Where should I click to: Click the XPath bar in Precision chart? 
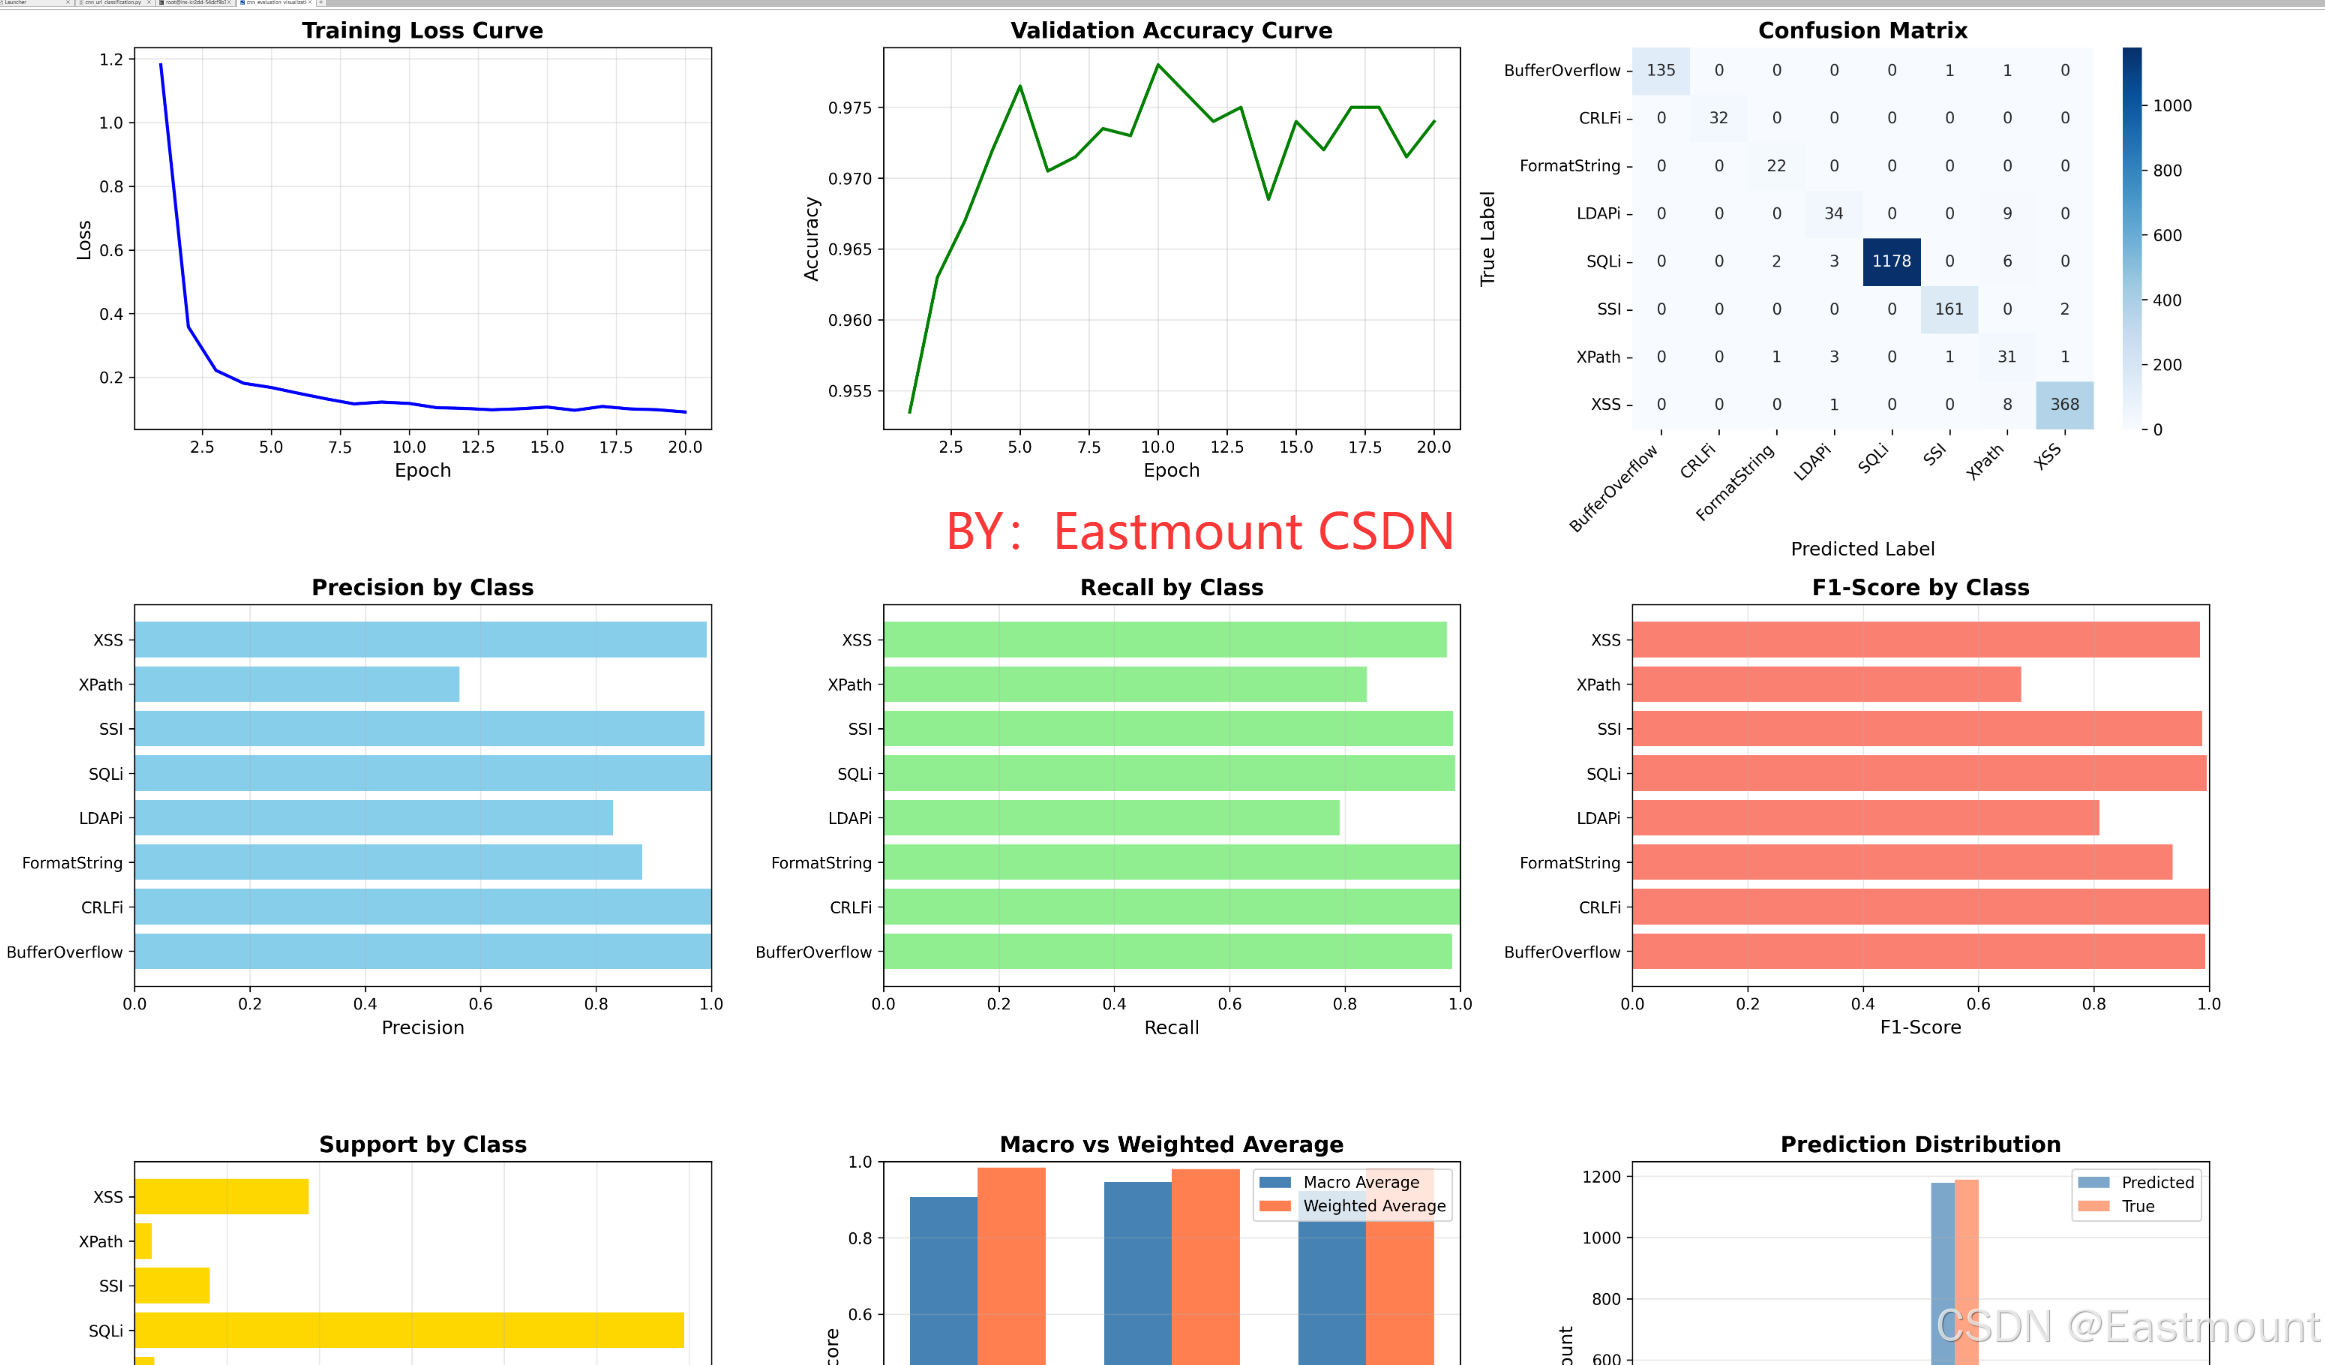[297, 684]
